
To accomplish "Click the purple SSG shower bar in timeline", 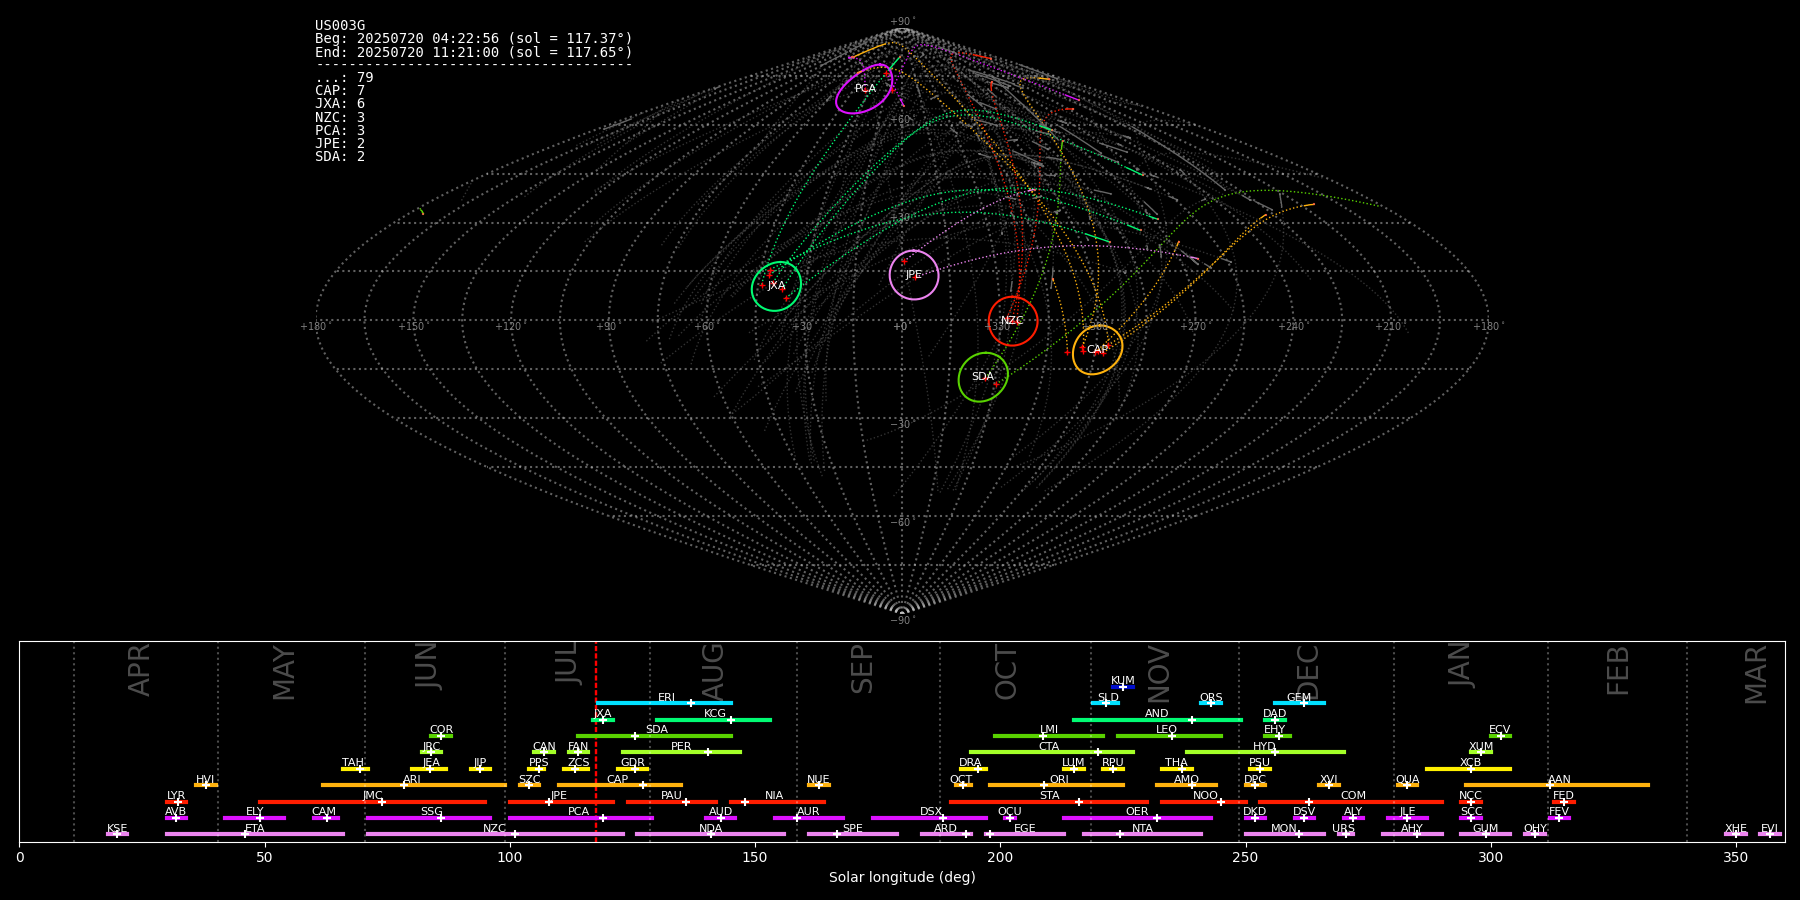I will tap(428, 818).
